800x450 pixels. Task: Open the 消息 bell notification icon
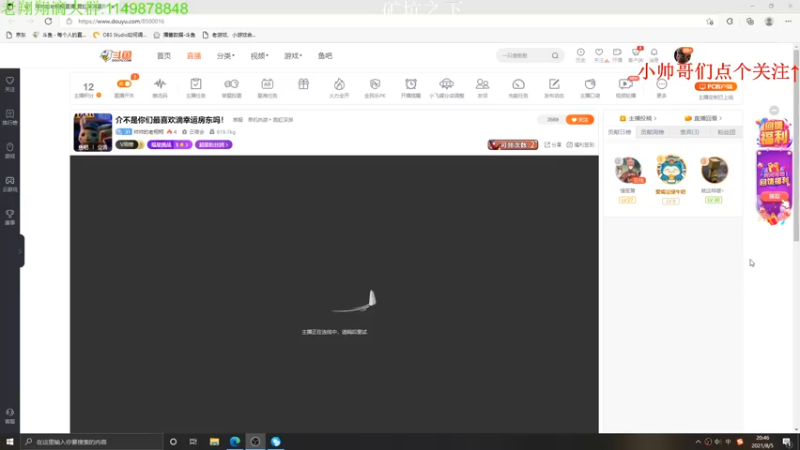pyautogui.click(x=654, y=52)
